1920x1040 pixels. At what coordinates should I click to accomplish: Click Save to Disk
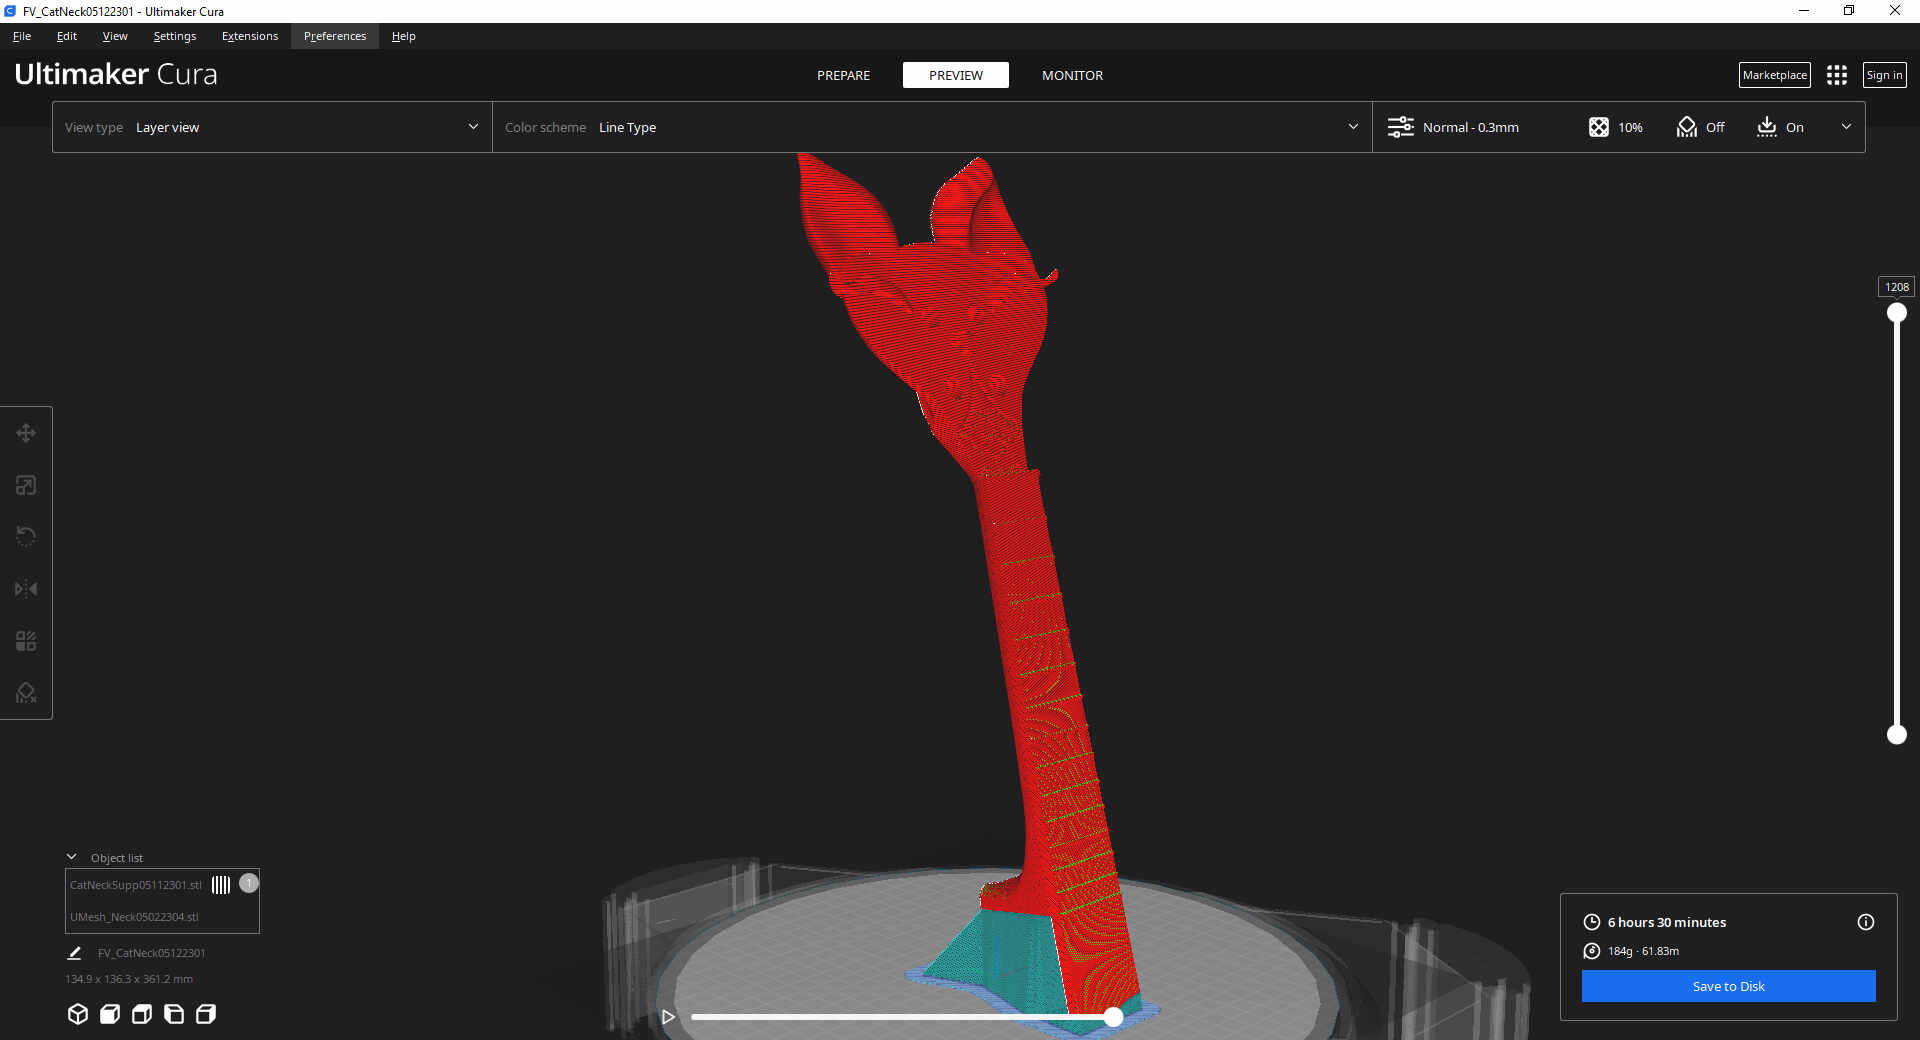coord(1729,986)
